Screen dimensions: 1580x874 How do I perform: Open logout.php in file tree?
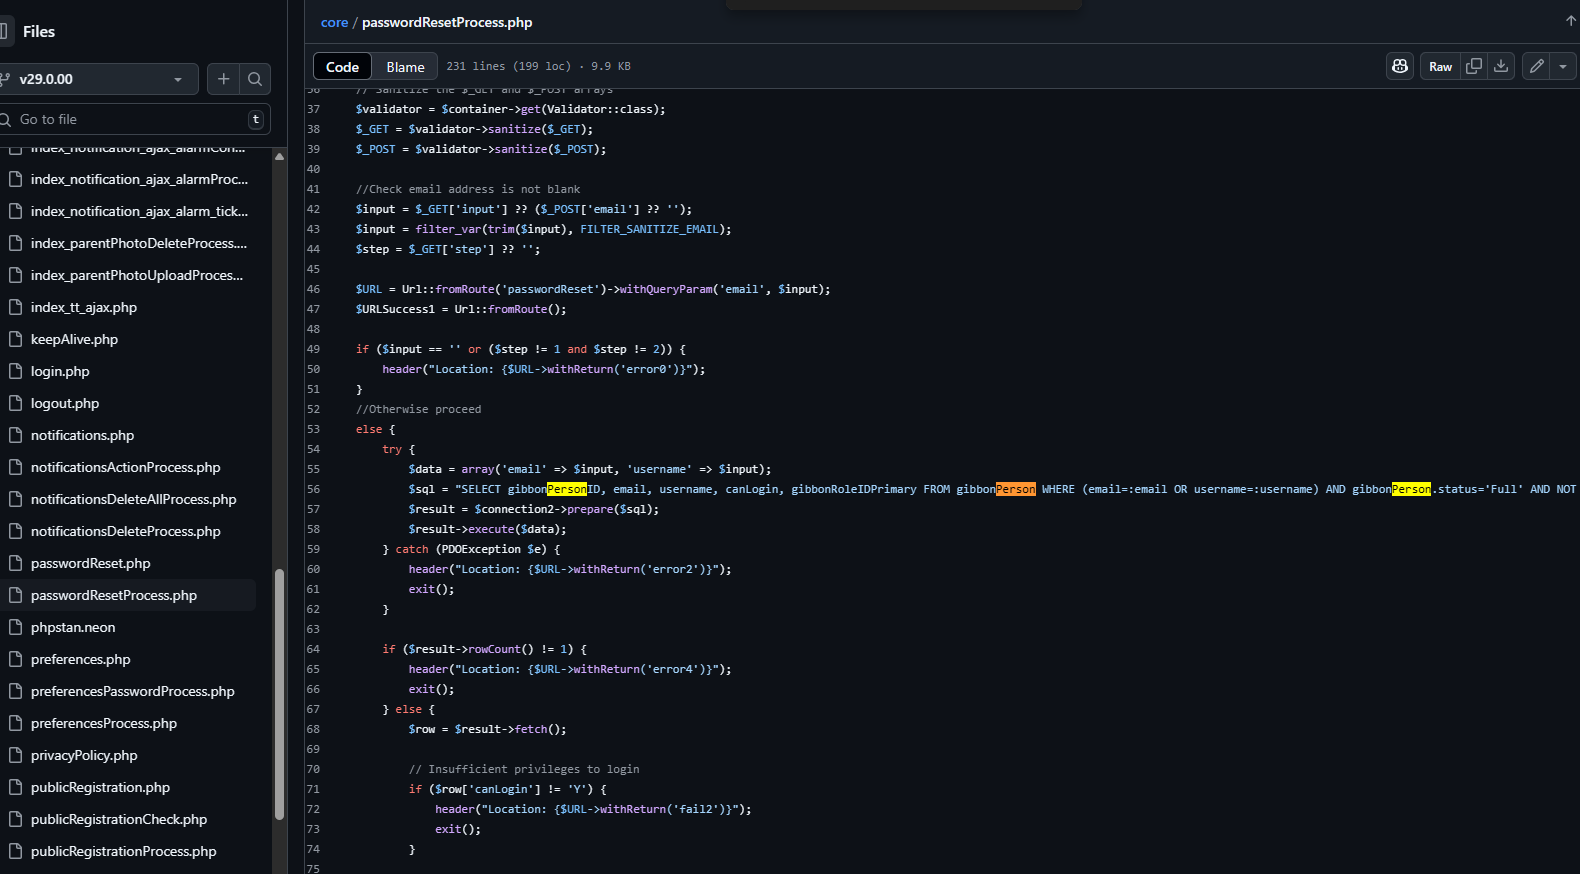65,403
